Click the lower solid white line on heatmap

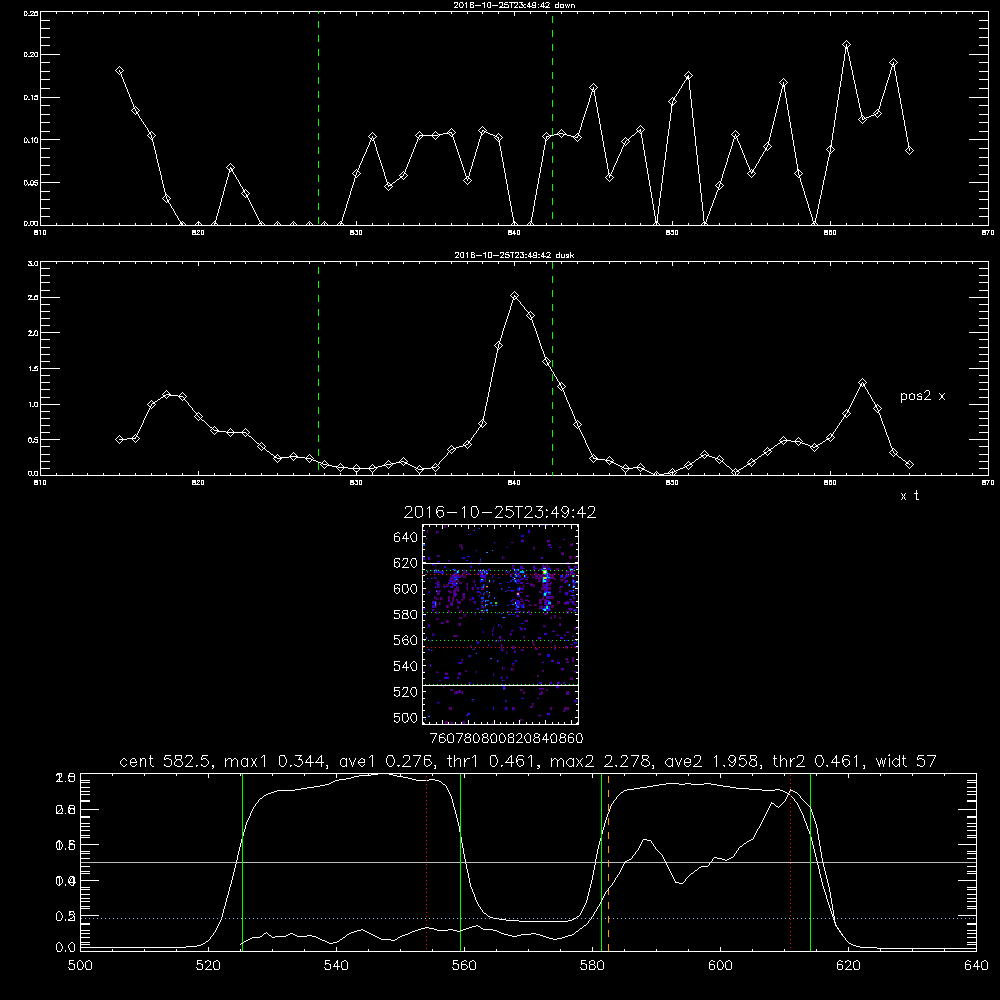(x=500, y=686)
